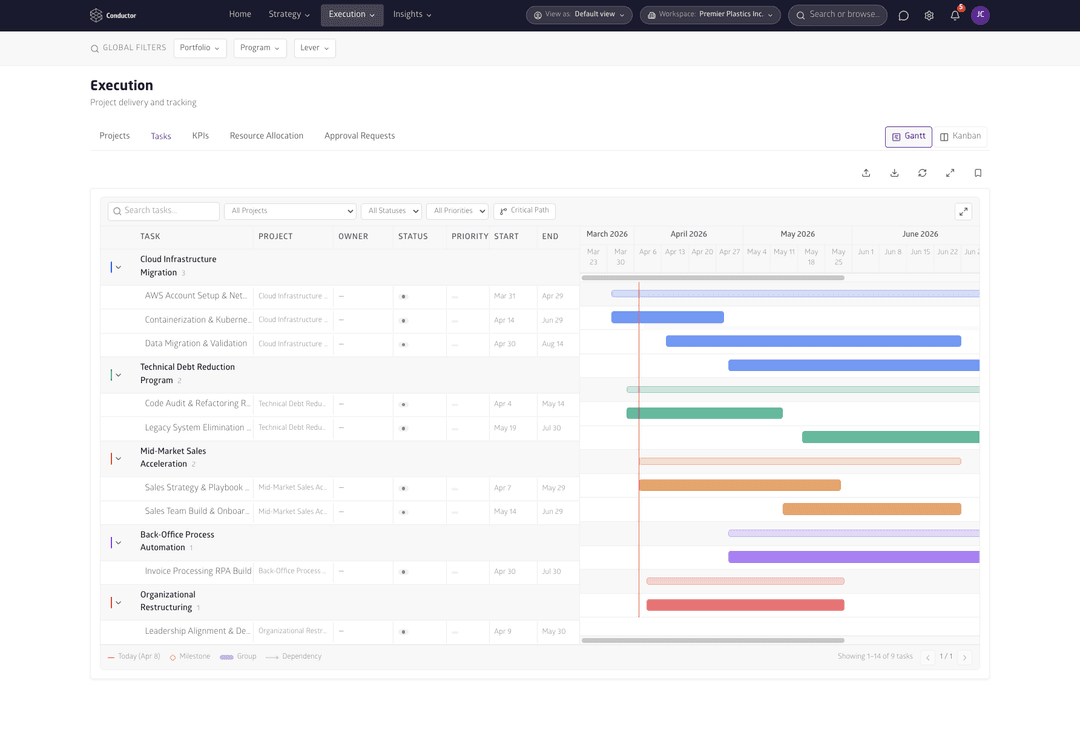
Task: Open the View as Default view selector
Action: (x=579, y=14)
